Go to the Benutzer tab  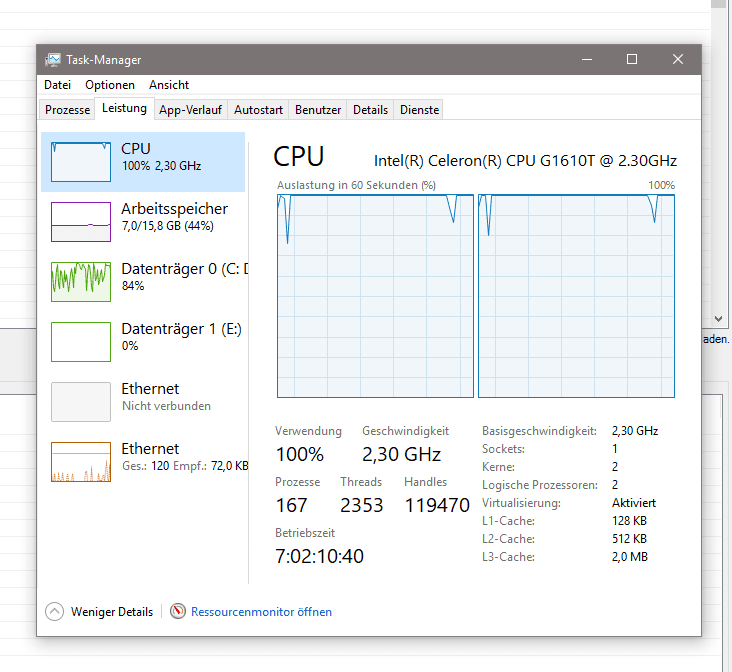[318, 110]
